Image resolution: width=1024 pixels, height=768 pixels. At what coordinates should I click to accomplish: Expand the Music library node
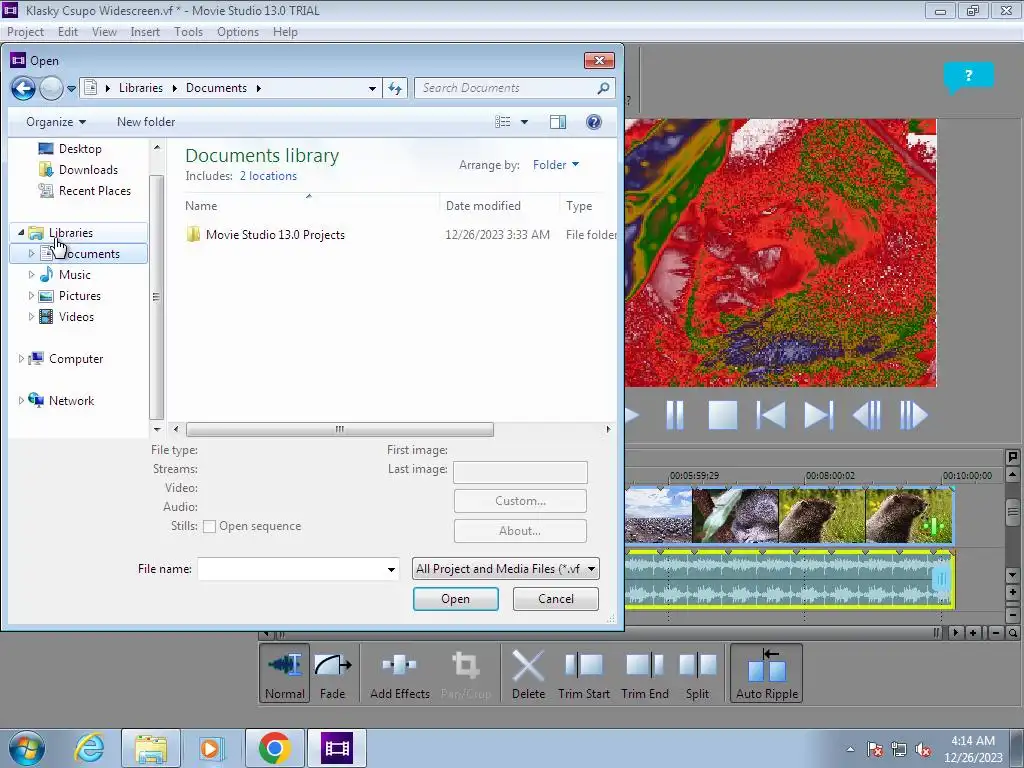[31, 275]
